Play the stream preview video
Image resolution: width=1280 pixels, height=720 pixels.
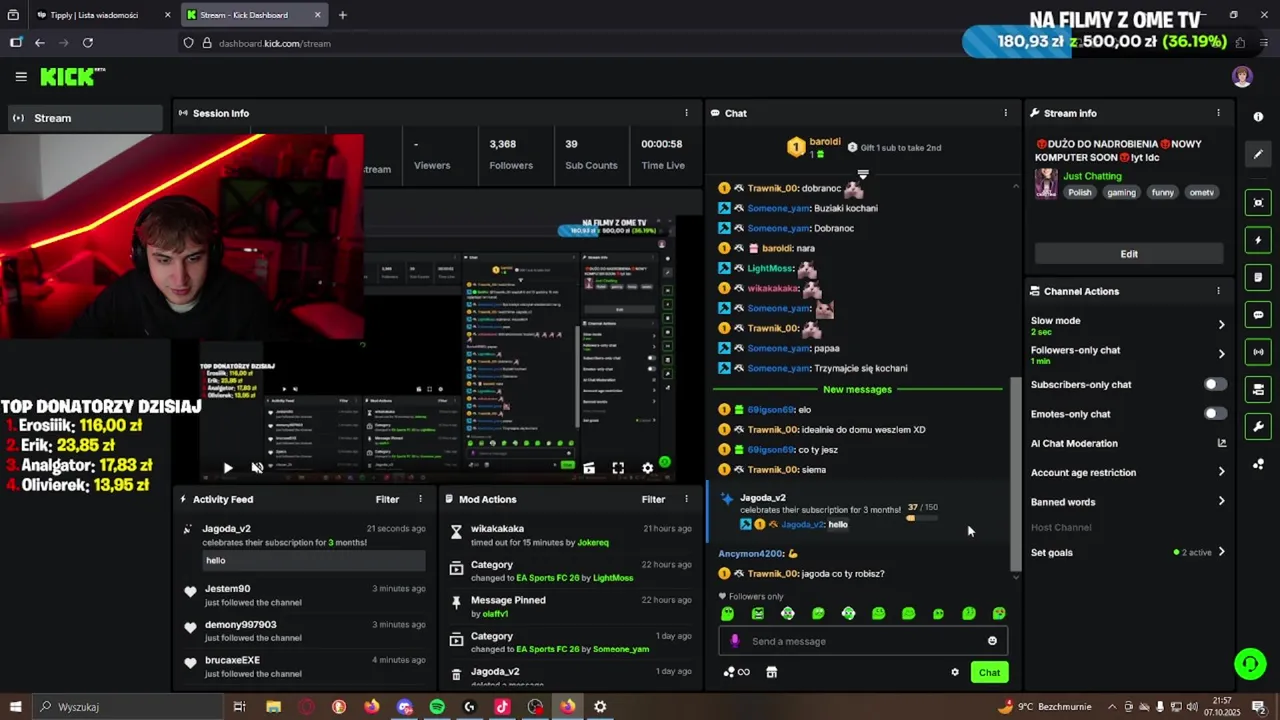click(228, 467)
